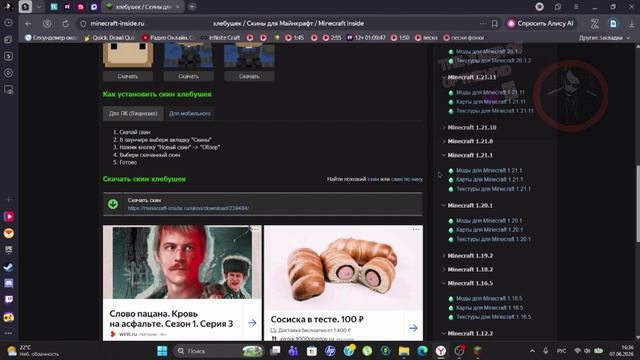Open the Yandex home button in address bar
This screenshot has width=640, height=360.
click(x=47, y=24)
